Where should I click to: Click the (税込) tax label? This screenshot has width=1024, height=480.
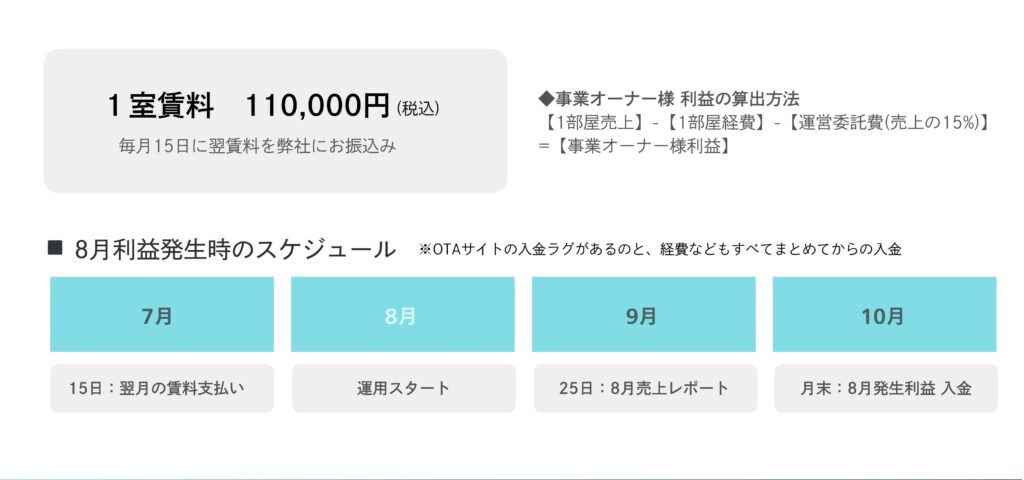pos(417,108)
